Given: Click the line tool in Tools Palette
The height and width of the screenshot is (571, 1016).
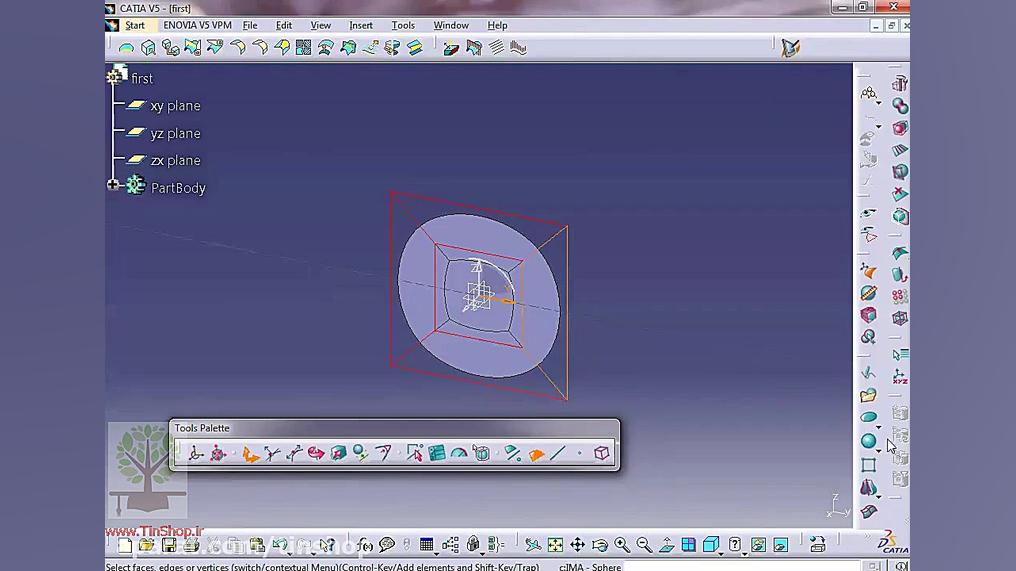Looking at the screenshot, I should coord(558,454).
